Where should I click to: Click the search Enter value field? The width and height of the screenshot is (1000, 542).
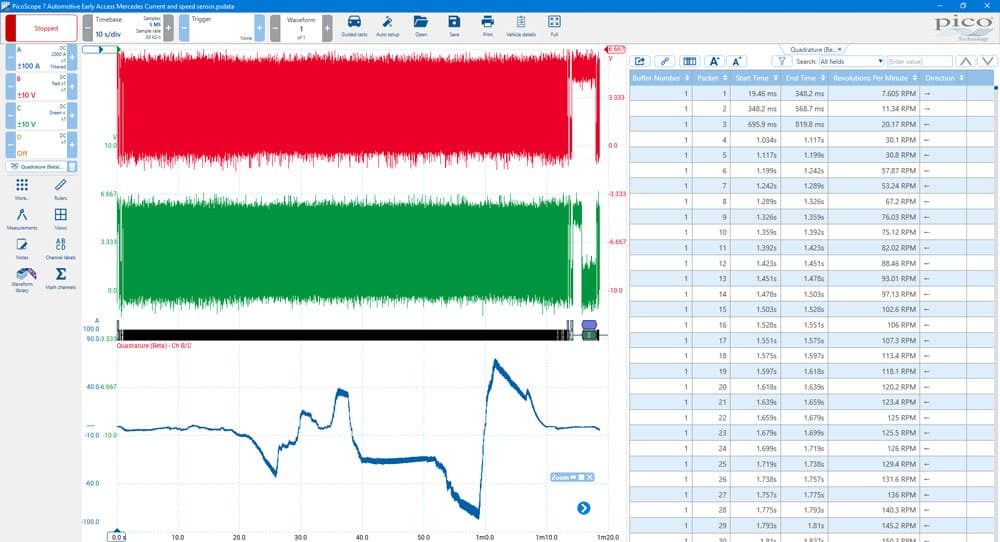[919, 61]
